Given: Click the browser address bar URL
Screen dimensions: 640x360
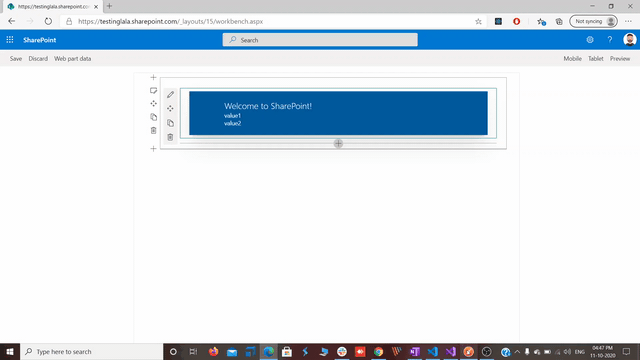Looking at the screenshot, I should pos(170,21).
